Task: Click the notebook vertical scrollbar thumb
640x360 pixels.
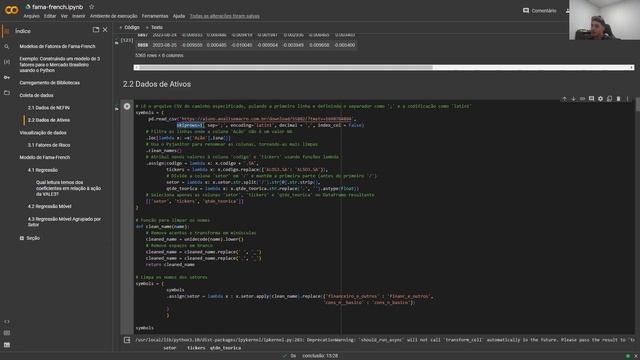Action: (638, 105)
